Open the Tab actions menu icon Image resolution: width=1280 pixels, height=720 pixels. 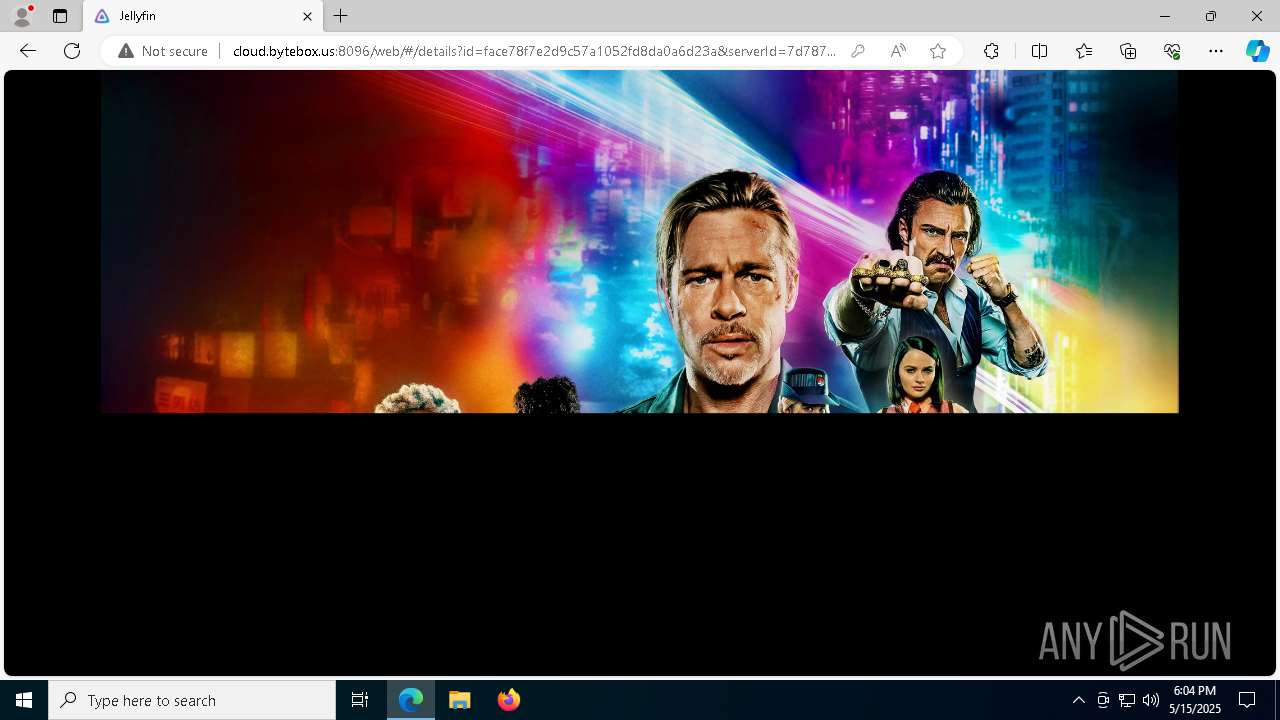point(60,16)
